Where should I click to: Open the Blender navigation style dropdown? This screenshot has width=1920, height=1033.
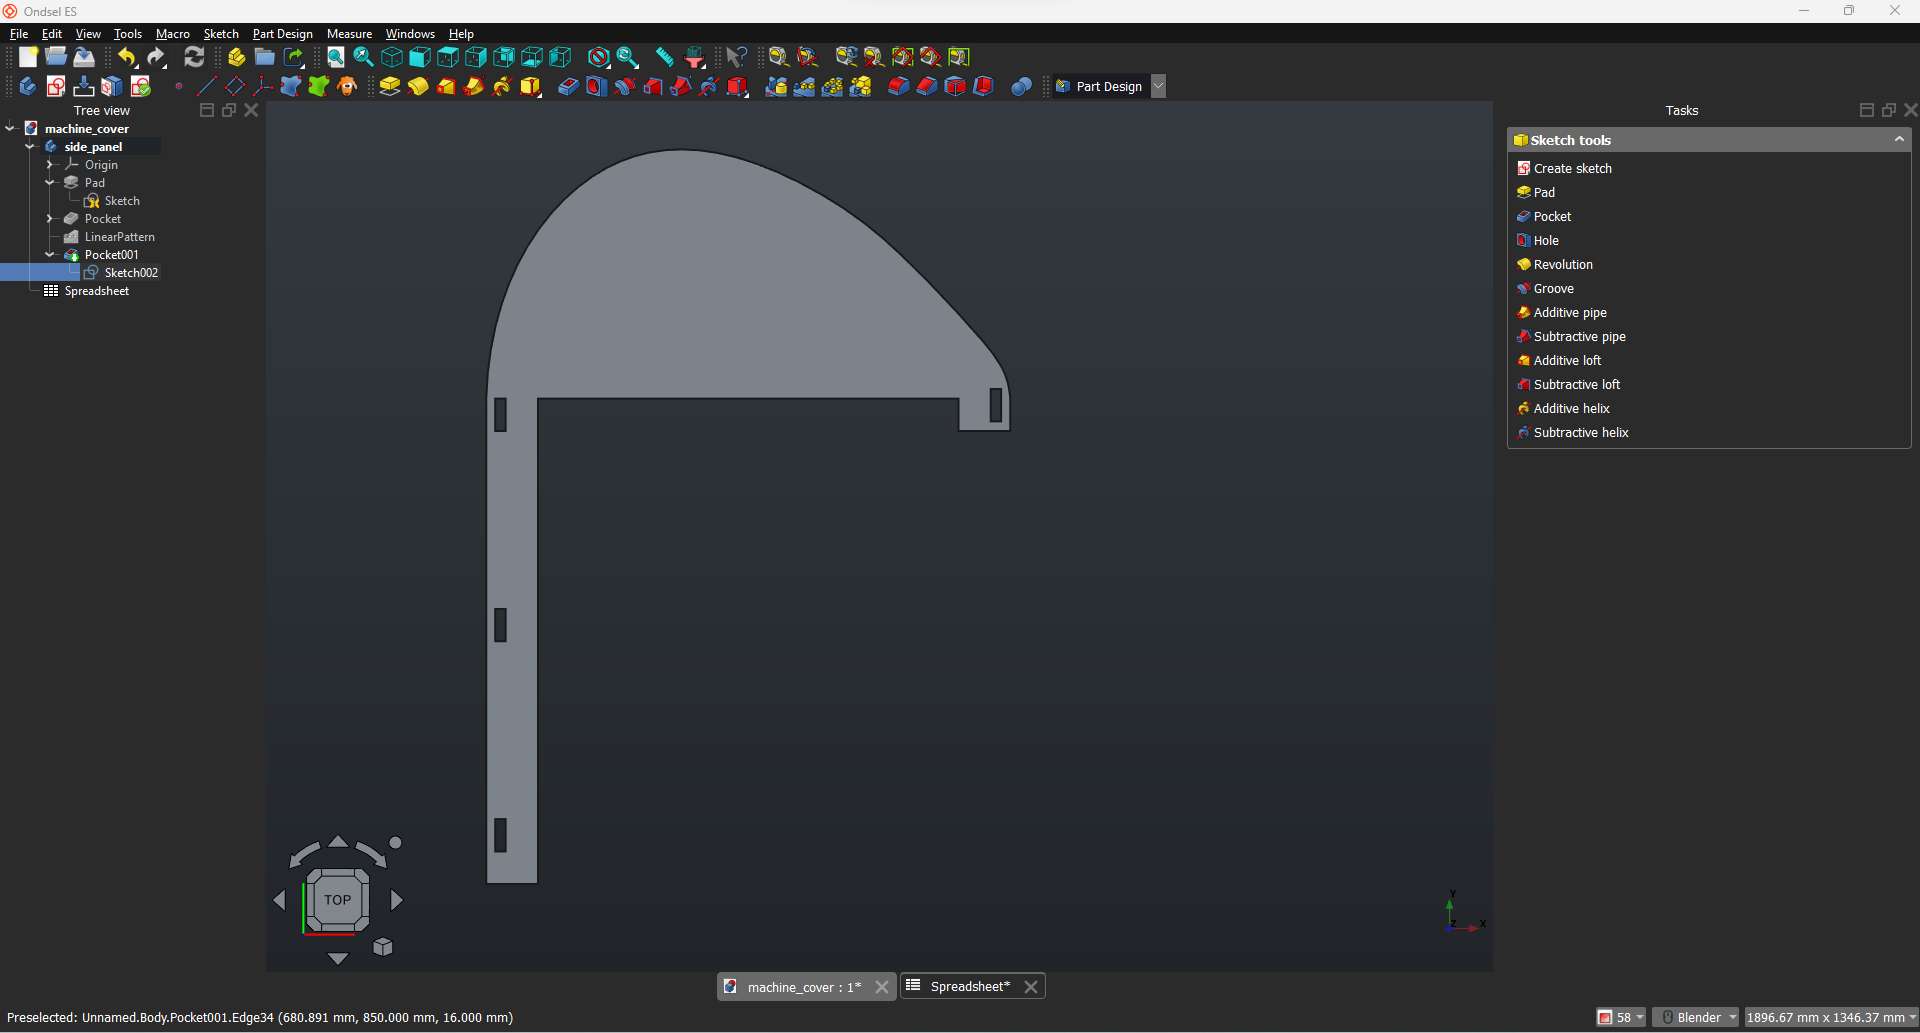coord(1696,1017)
